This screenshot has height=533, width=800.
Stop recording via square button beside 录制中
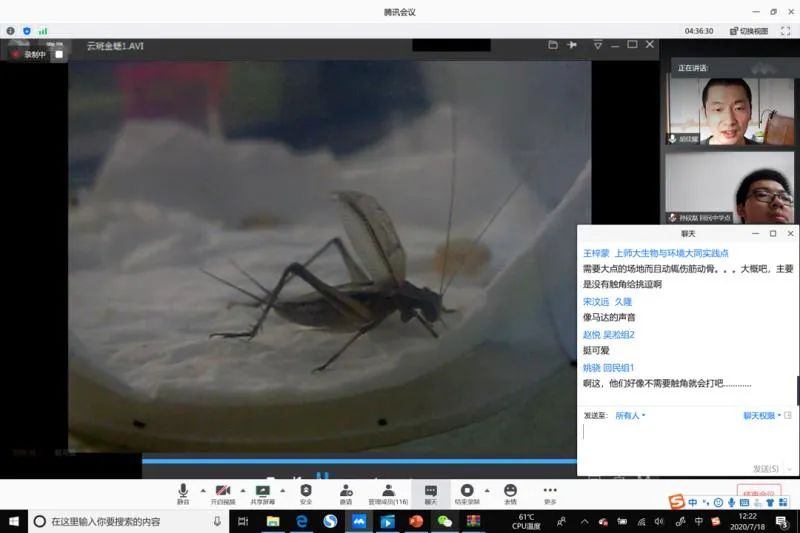[59, 54]
